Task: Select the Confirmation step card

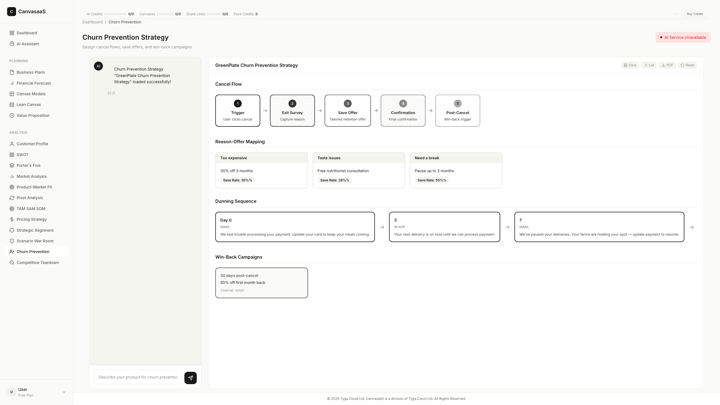Action: pos(403,111)
